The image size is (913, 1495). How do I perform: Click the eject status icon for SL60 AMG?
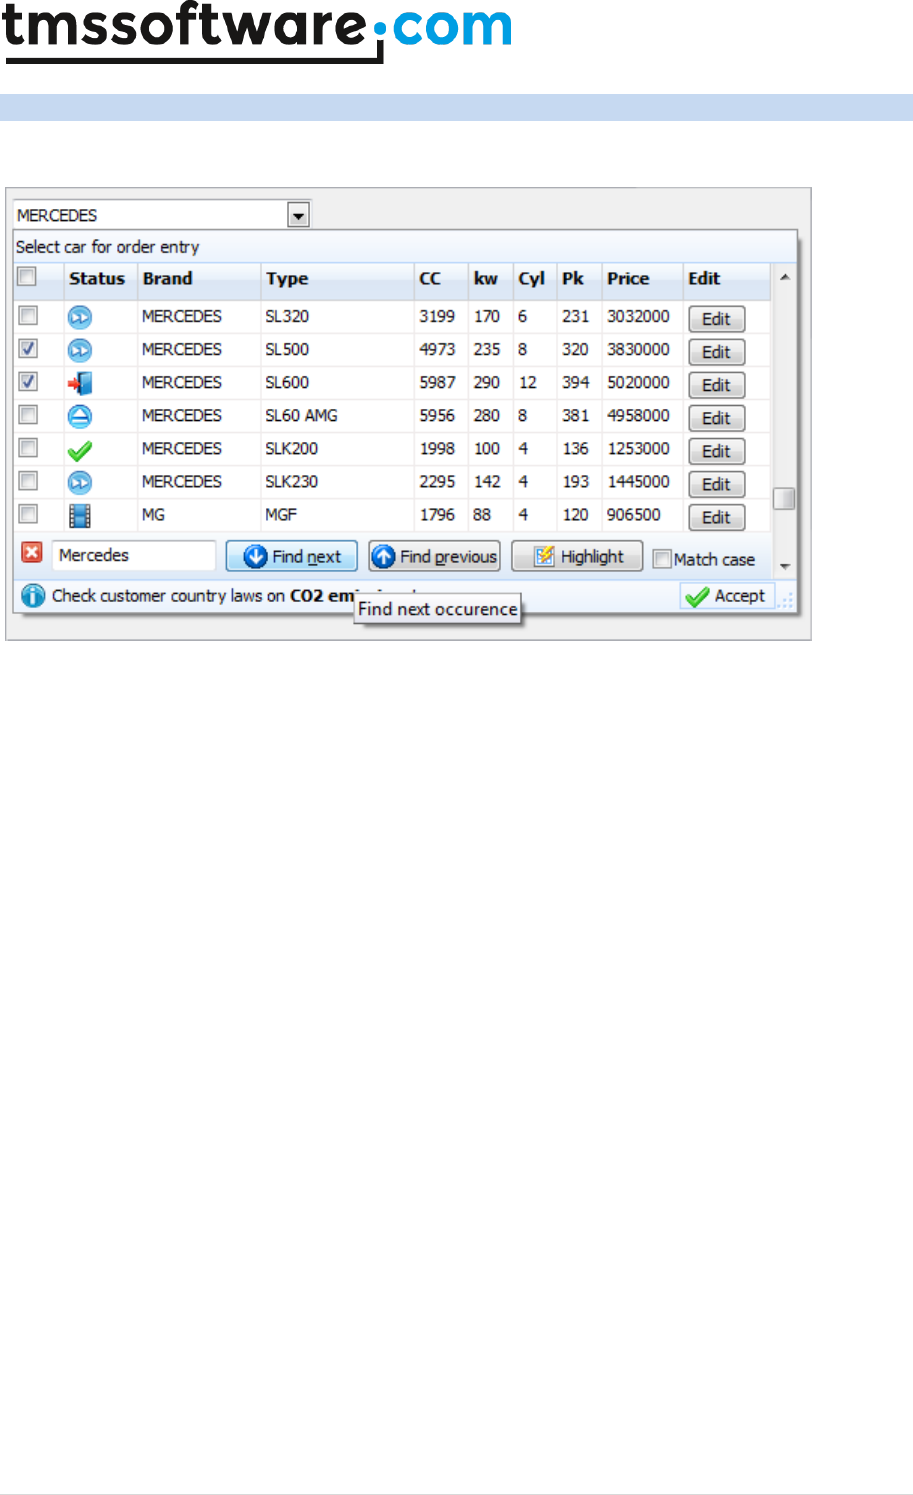click(79, 416)
